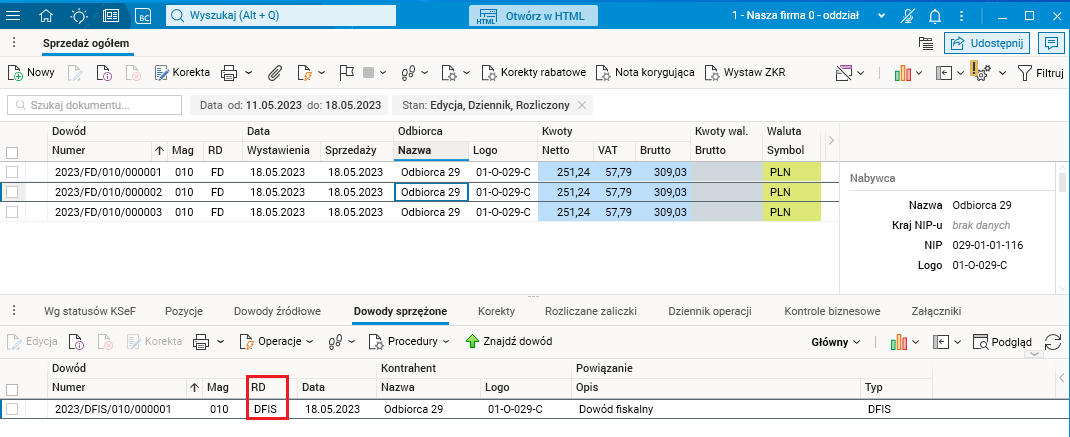Switch to the Pozycje tab

tap(184, 311)
